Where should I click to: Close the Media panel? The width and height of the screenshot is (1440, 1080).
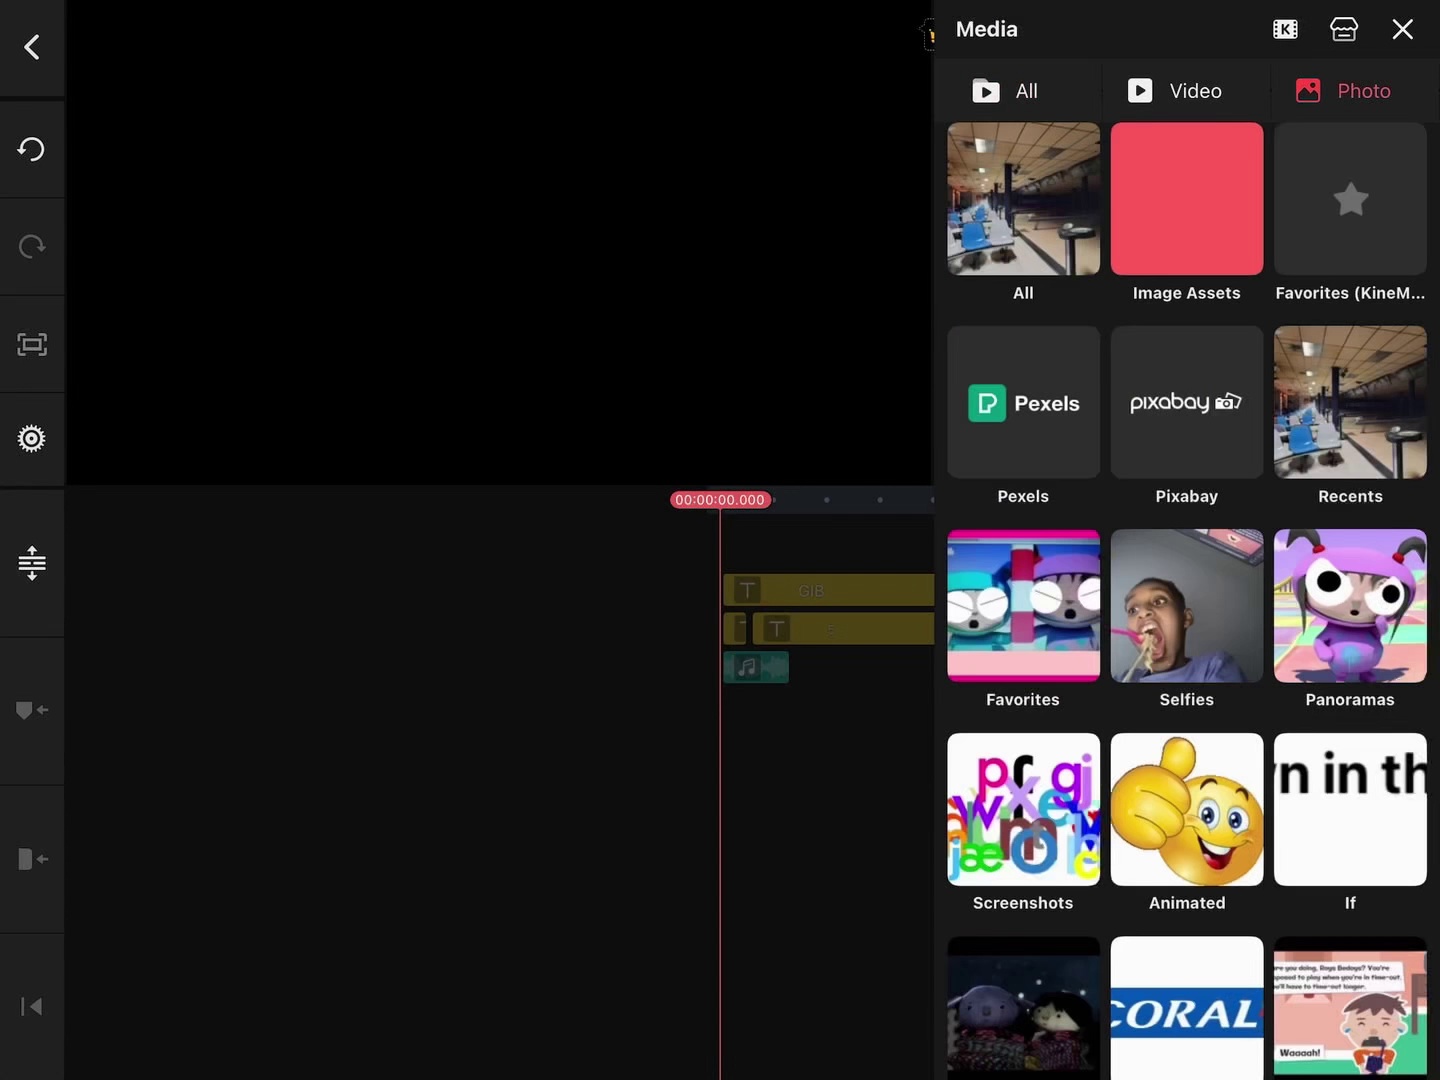(1402, 29)
